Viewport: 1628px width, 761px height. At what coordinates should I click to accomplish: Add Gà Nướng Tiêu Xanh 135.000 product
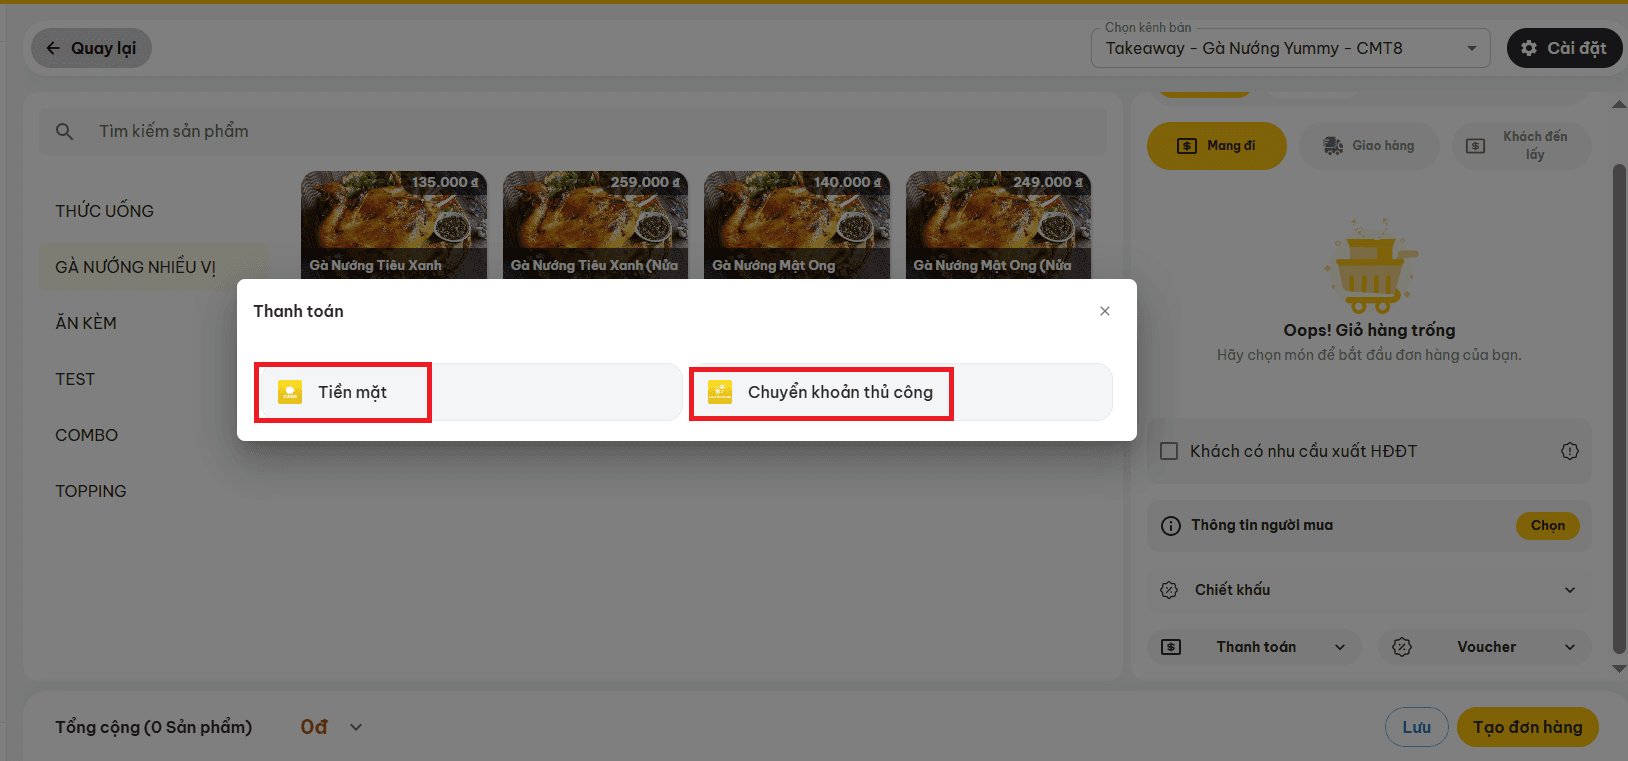(394, 225)
